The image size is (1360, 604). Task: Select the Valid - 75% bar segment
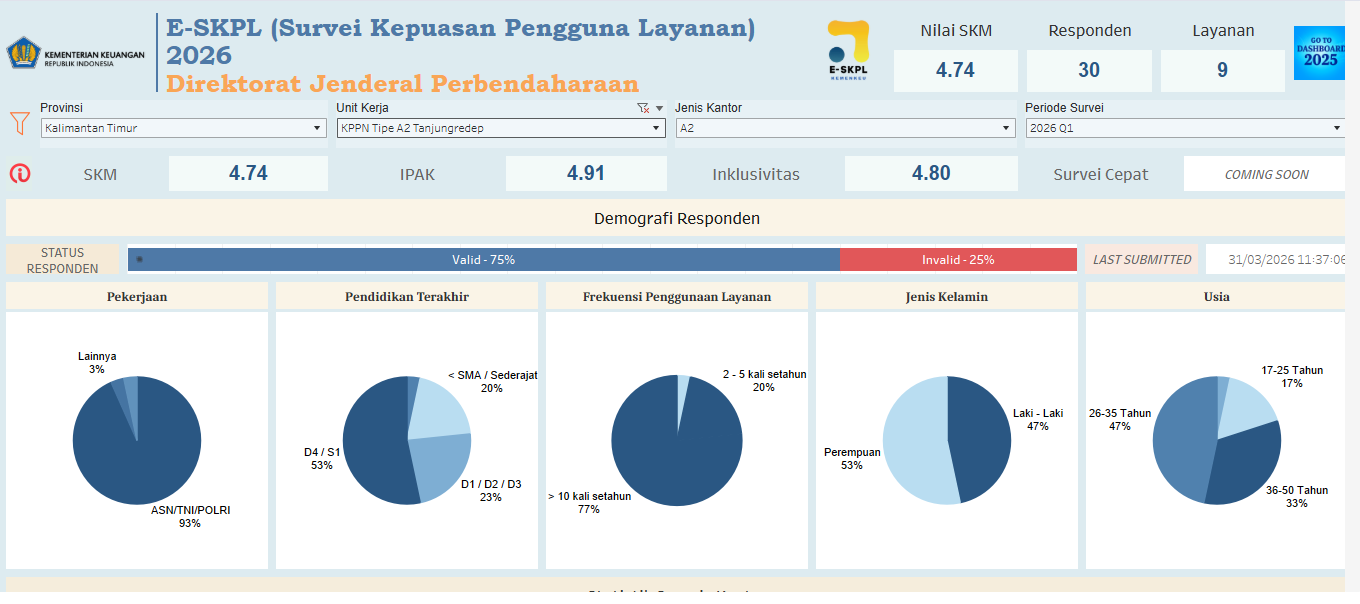coord(483,260)
